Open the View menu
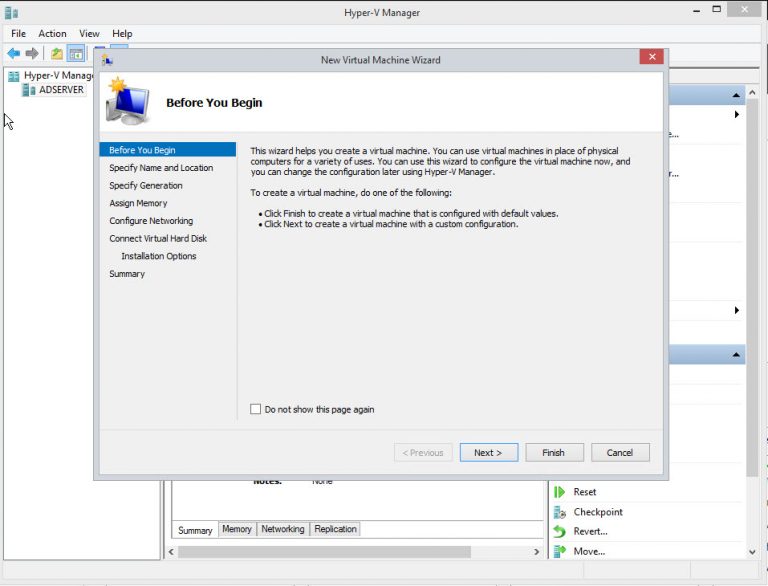 [89, 33]
